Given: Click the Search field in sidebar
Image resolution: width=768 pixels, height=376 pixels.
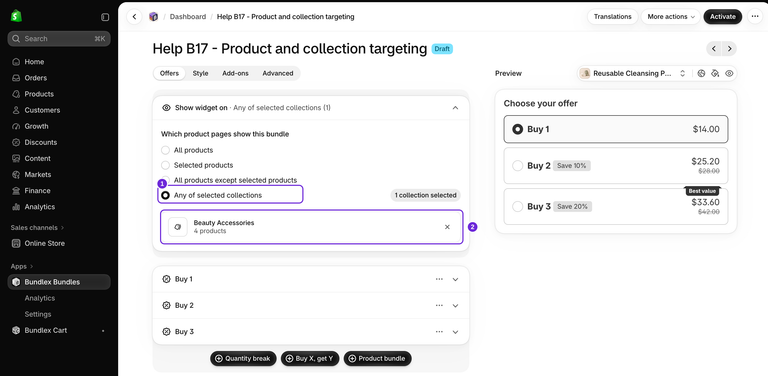Looking at the screenshot, I should [x=59, y=39].
